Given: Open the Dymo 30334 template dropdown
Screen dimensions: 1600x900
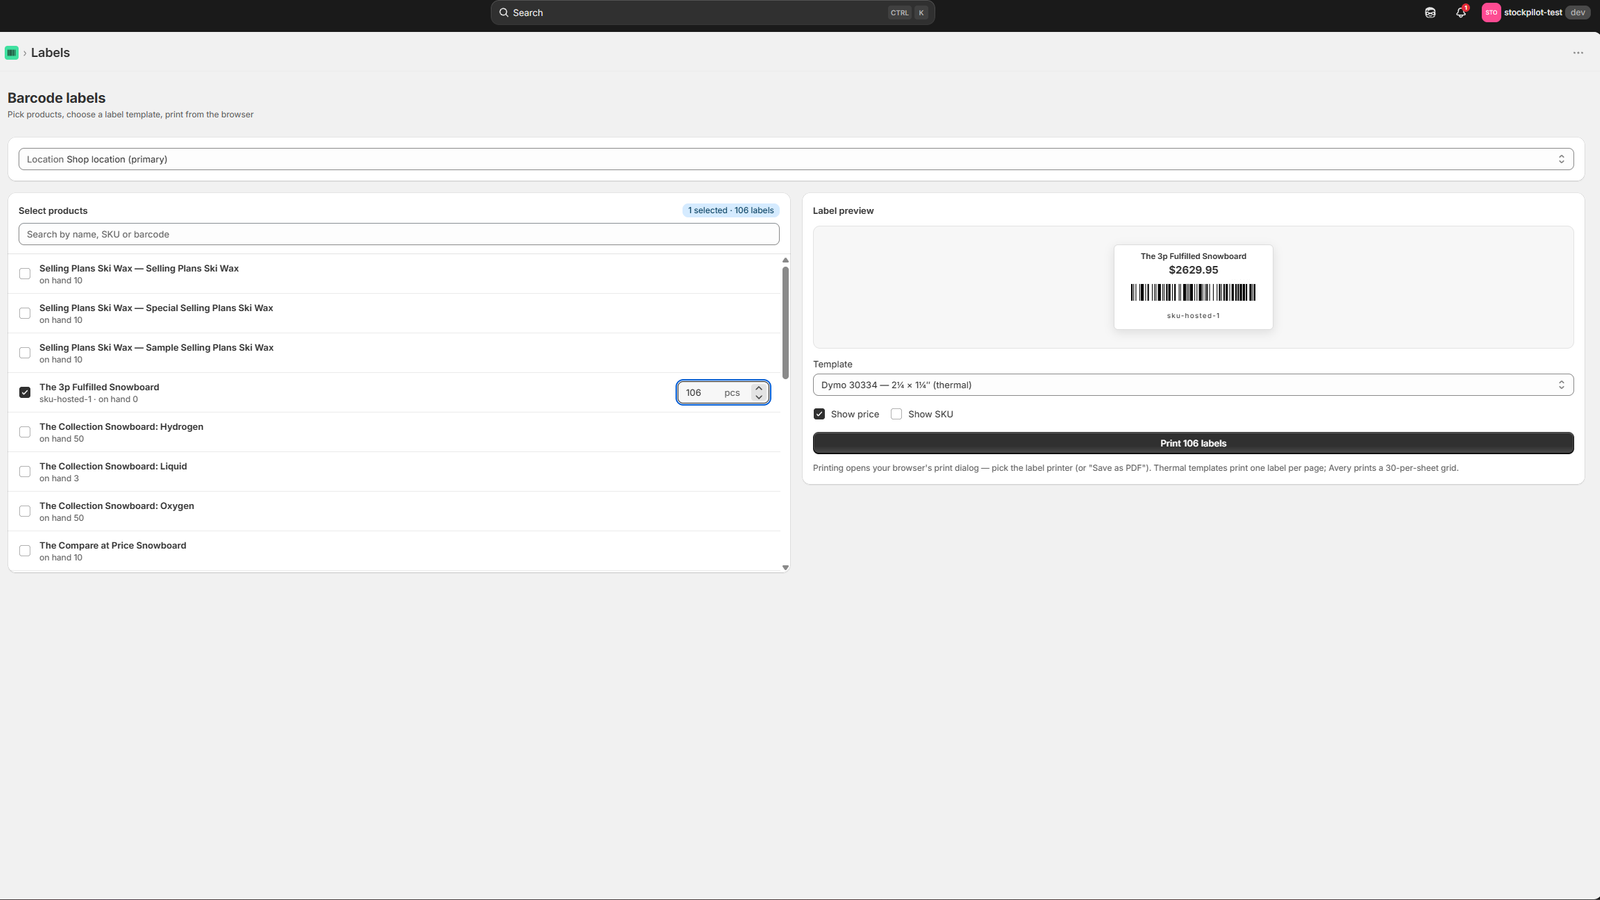Looking at the screenshot, I should (1193, 385).
